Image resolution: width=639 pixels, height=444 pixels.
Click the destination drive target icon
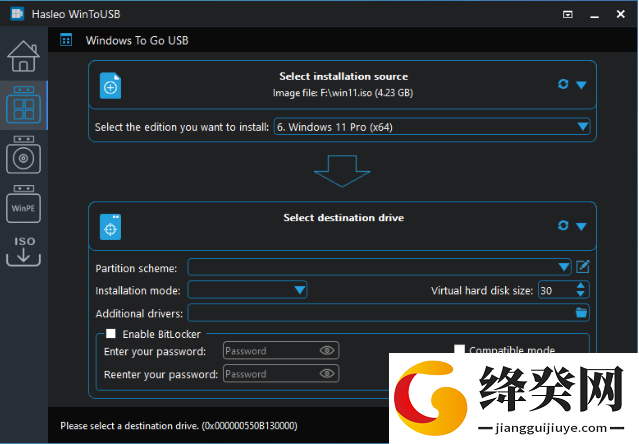coord(110,227)
